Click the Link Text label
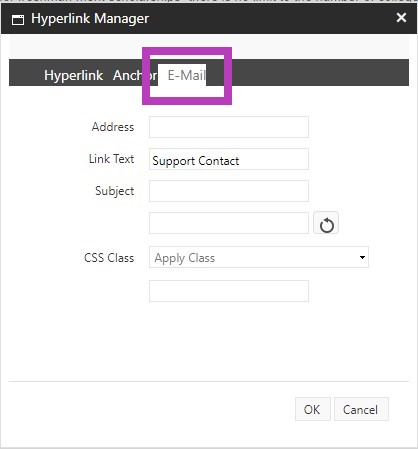The width and height of the screenshot is (418, 449). pos(112,159)
